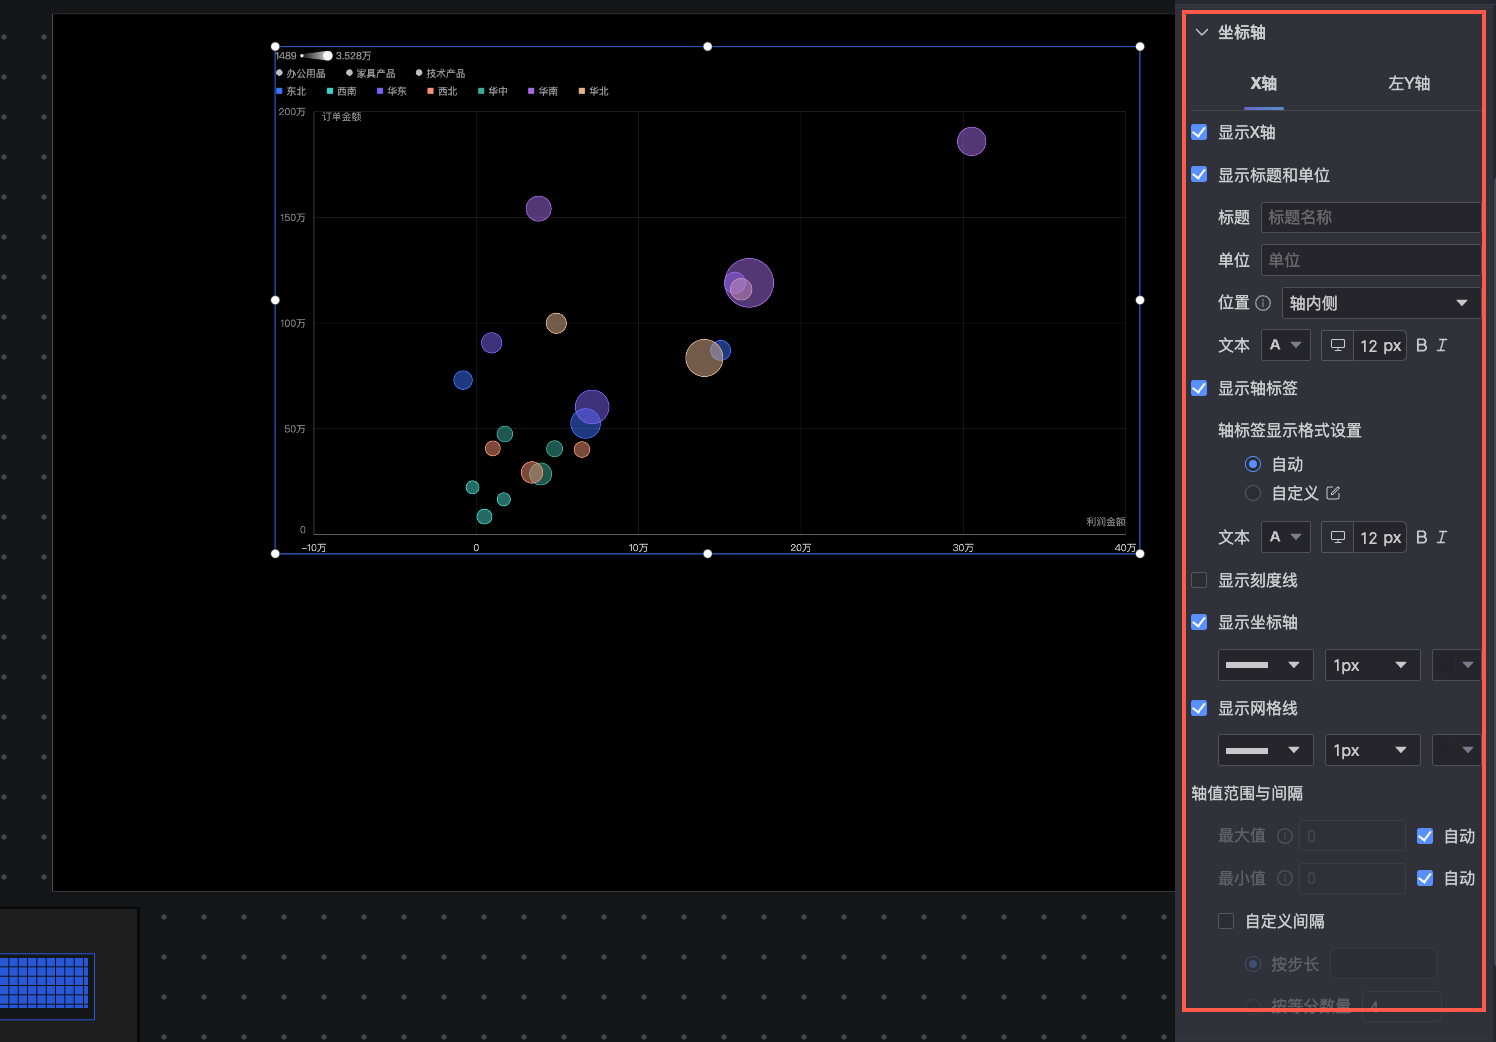Image resolution: width=1496 pixels, height=1042 pixels.
Task: Uncheck the 显示X轴 checkbox
Action: (x=1199, y=132)
